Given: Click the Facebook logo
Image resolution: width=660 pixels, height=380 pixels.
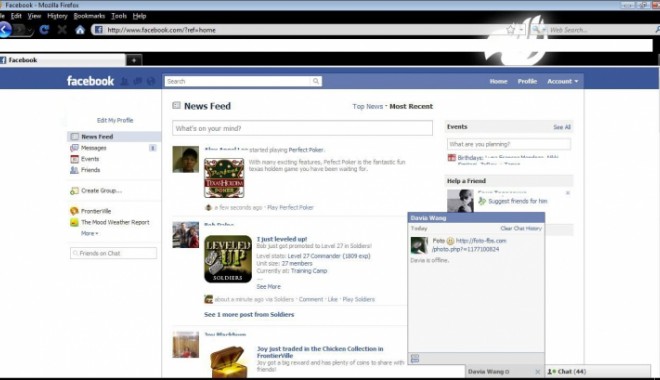Looking at the screenshot, I should [x=90, y=81].
